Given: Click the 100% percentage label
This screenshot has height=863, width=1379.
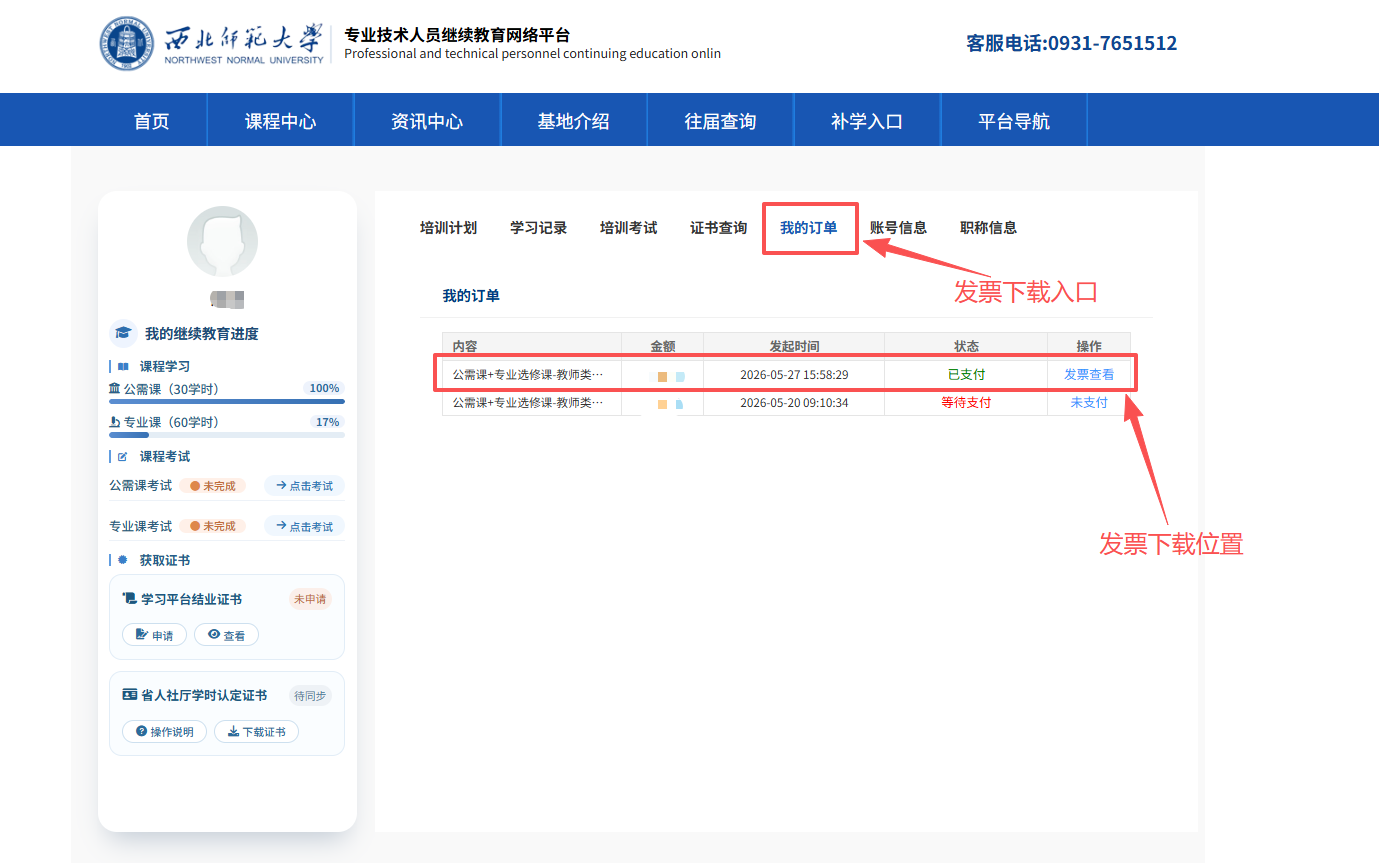Looking at the screenshot, I should [324, 388].
